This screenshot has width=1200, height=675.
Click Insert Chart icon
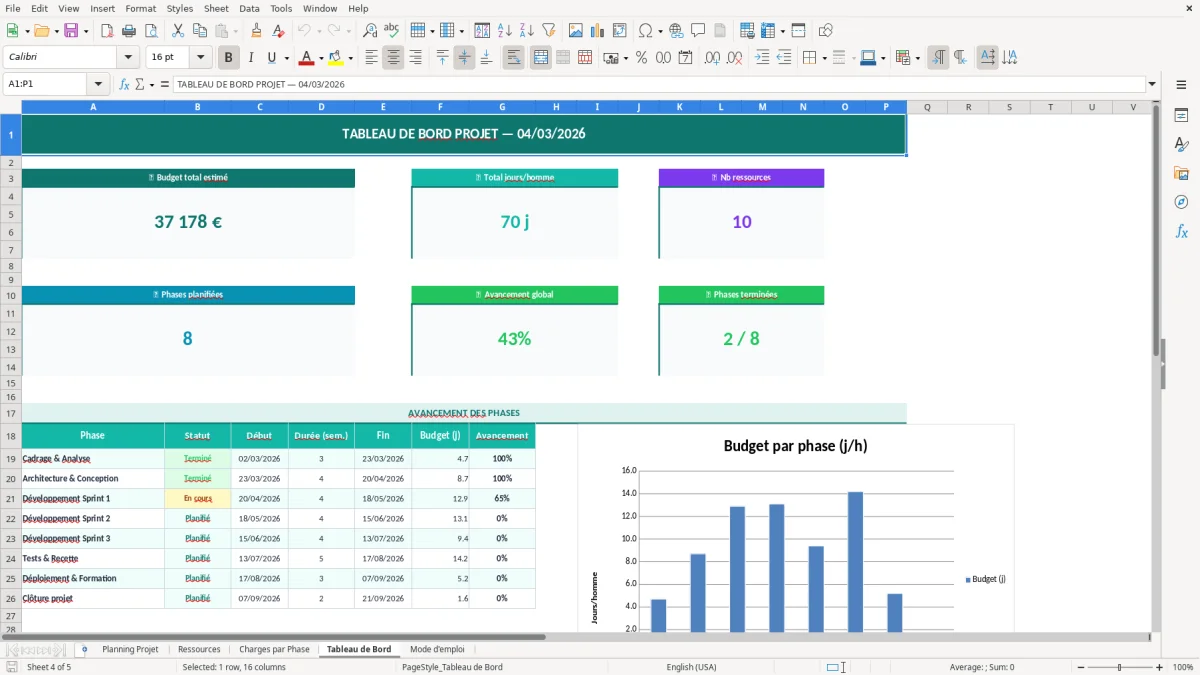coord(598,31)
